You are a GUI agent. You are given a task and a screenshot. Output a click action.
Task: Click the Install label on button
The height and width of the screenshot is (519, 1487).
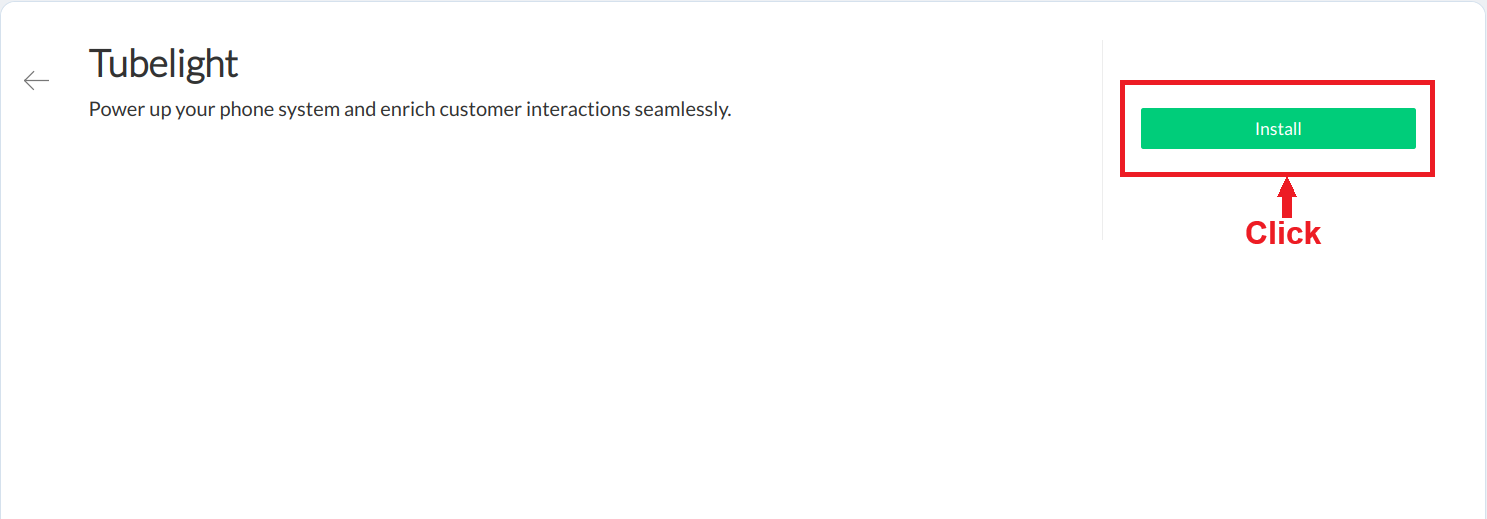pyautogui.click(x=1278, y=129)
